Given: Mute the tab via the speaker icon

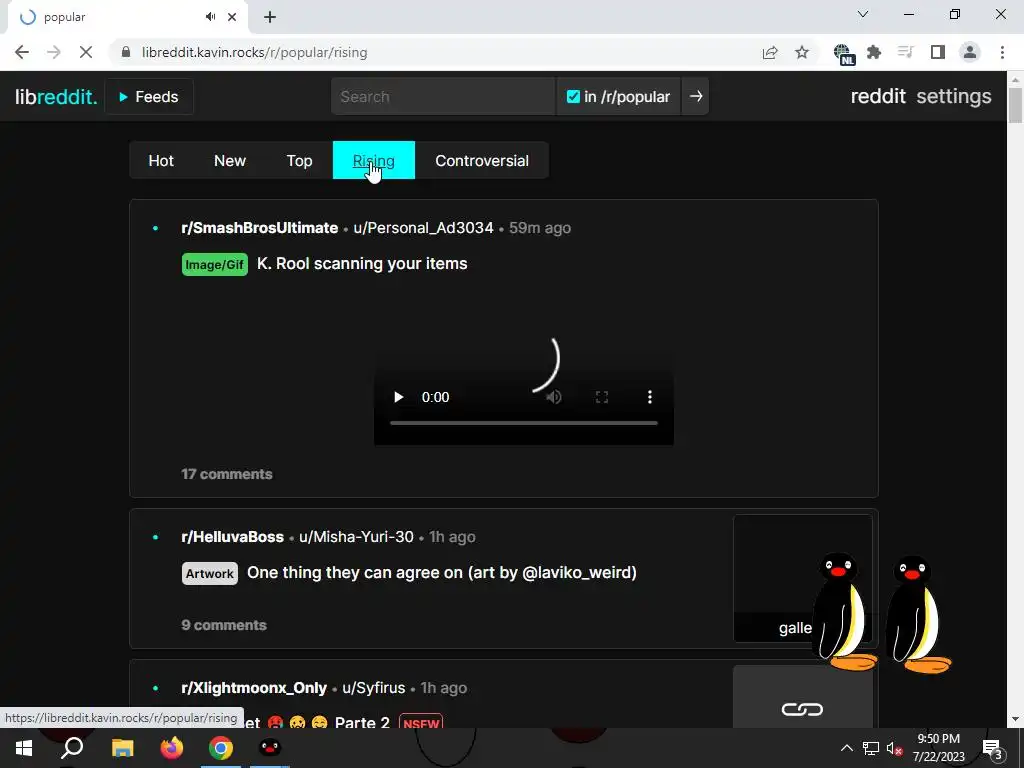Looking at the screenshot, I should (210, 17).
